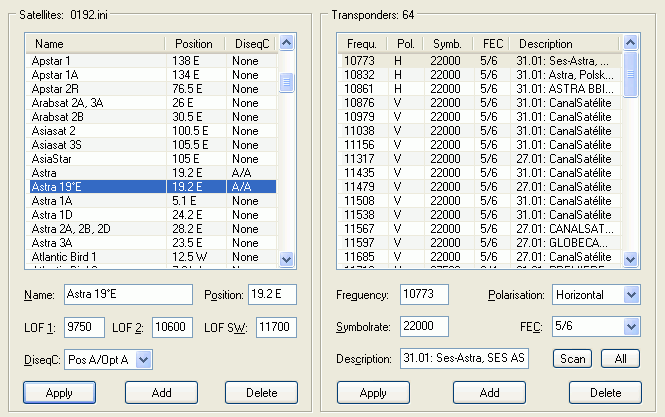
Task: Select transponder row with frequency 11597
Action: [x=480, y=243]
